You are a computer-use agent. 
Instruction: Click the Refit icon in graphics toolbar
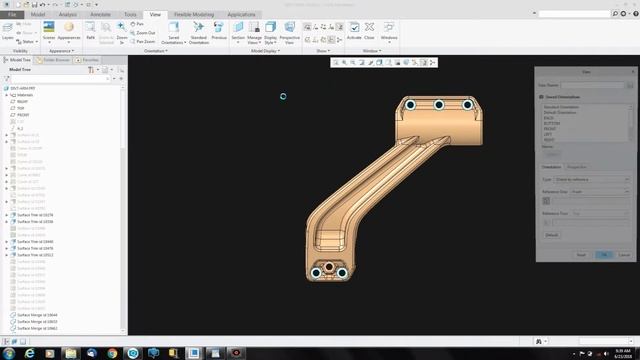(336, 62)
